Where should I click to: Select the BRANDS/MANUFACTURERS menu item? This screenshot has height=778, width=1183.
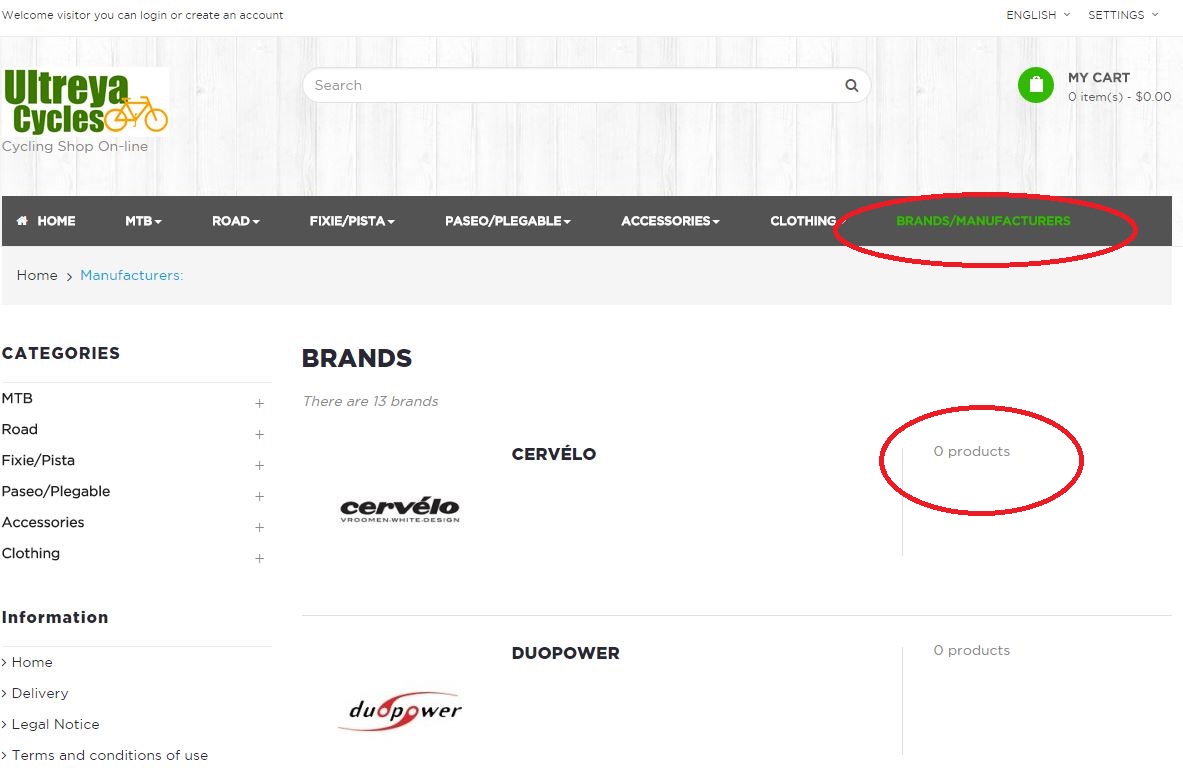(x=983, y=221)
